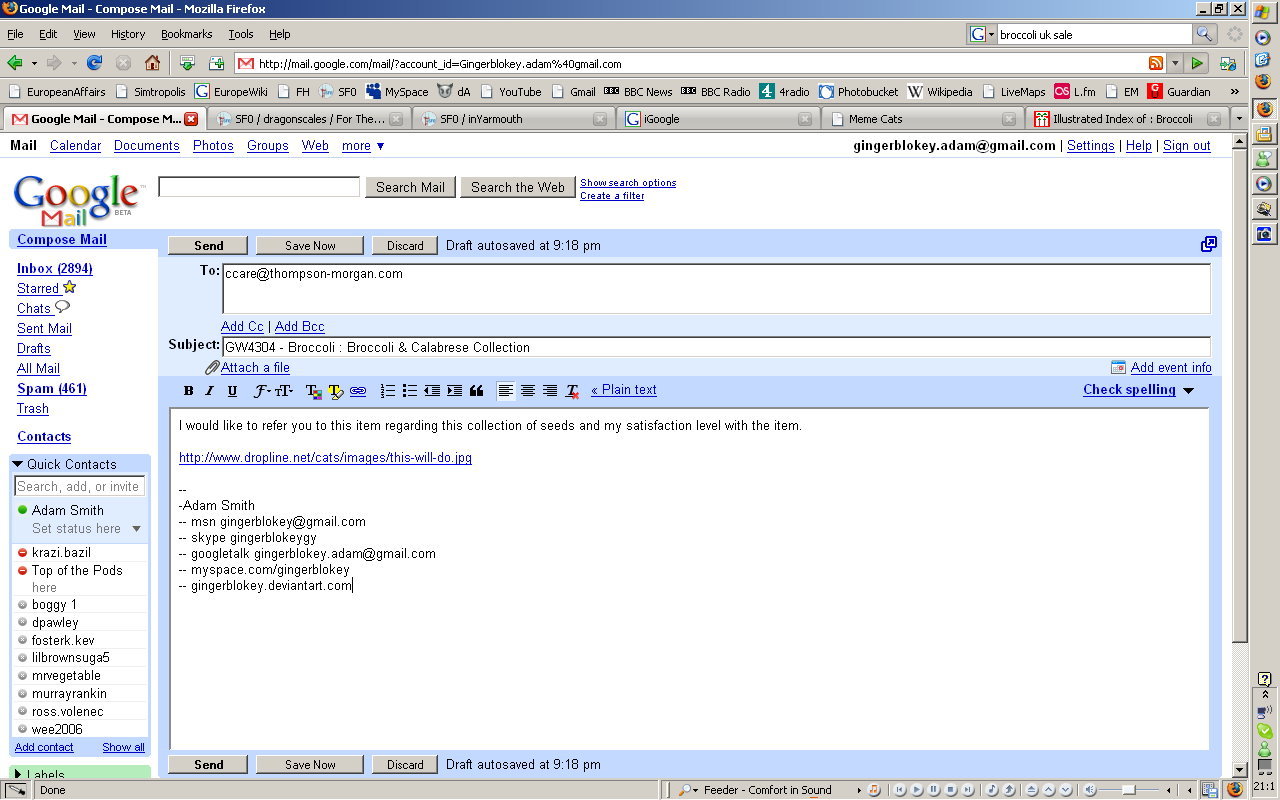Image resolution: width=1280 pixels, height=800 pixels.
Task: Collapse the Quick Contacts panel
Action: click(x=18, y=465)
